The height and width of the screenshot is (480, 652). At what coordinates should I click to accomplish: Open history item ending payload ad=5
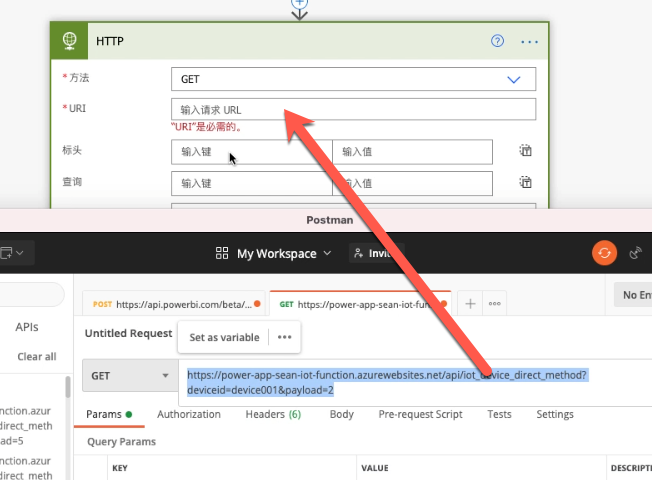pyautogui.click(x=26, y=426)
